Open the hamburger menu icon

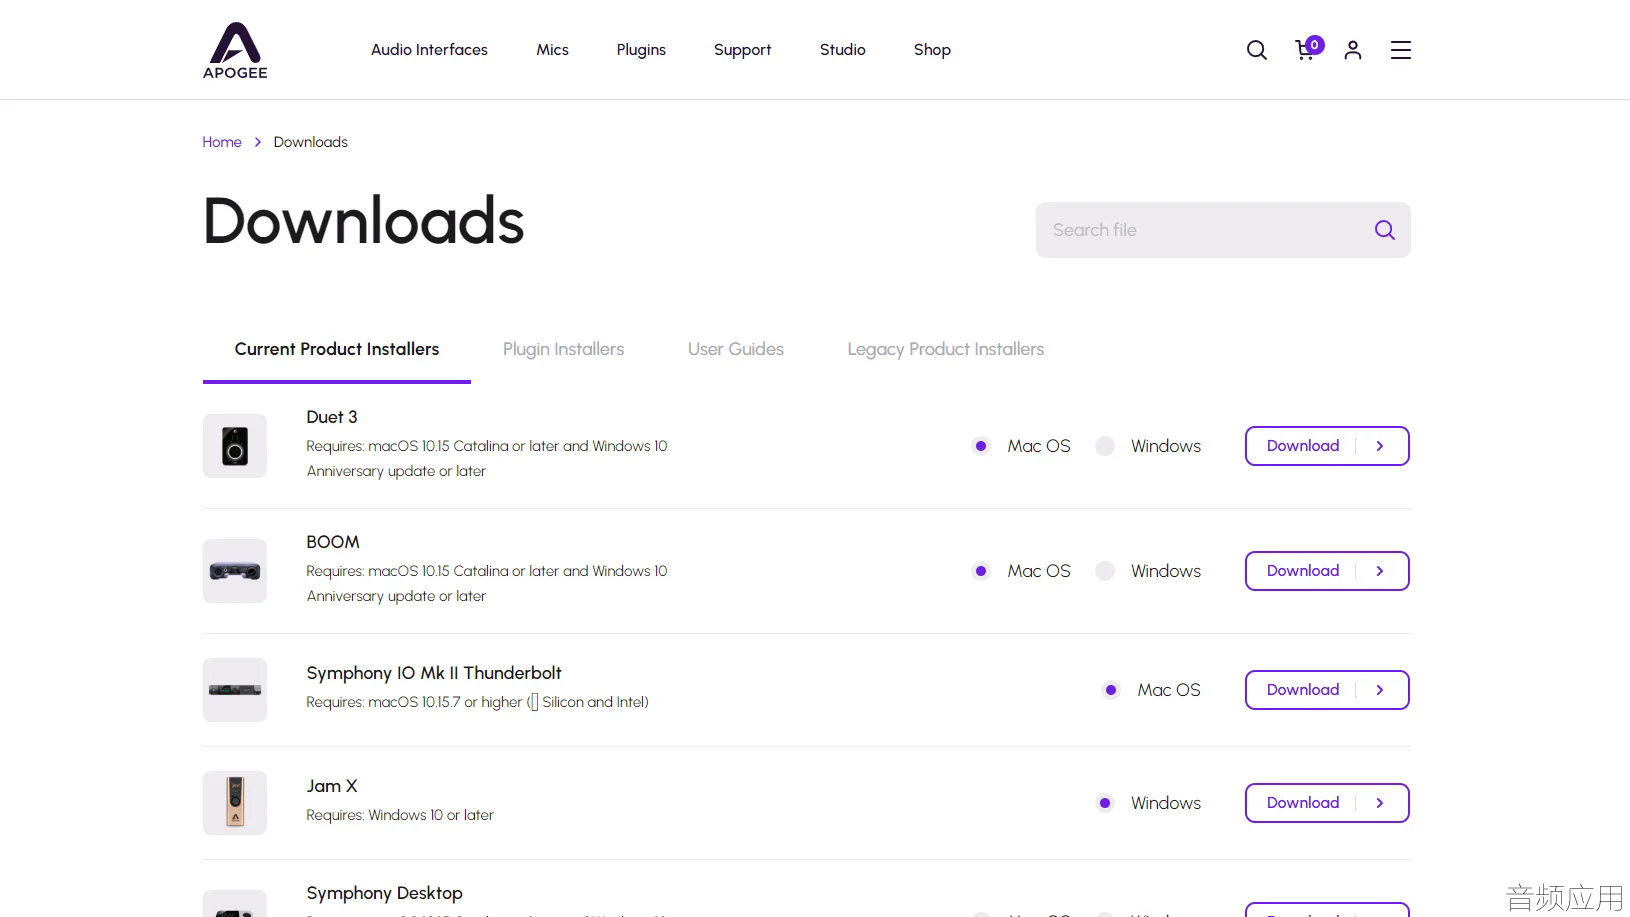click(1401, 50)
